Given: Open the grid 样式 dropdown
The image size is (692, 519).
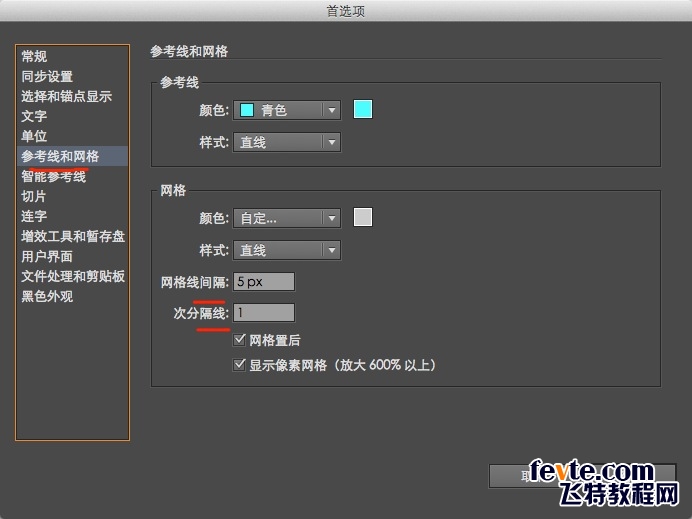Looking at the screenshot, I should click(287, 250).
